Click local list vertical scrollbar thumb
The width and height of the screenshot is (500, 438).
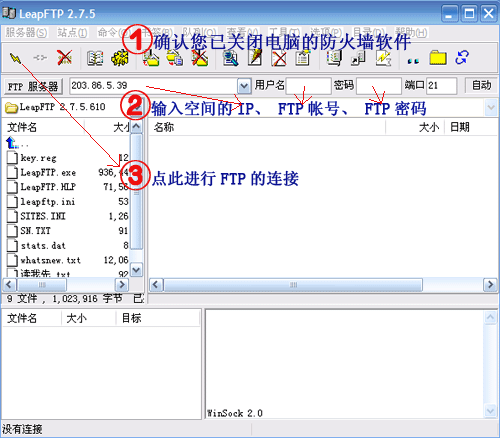click(136, 192)
